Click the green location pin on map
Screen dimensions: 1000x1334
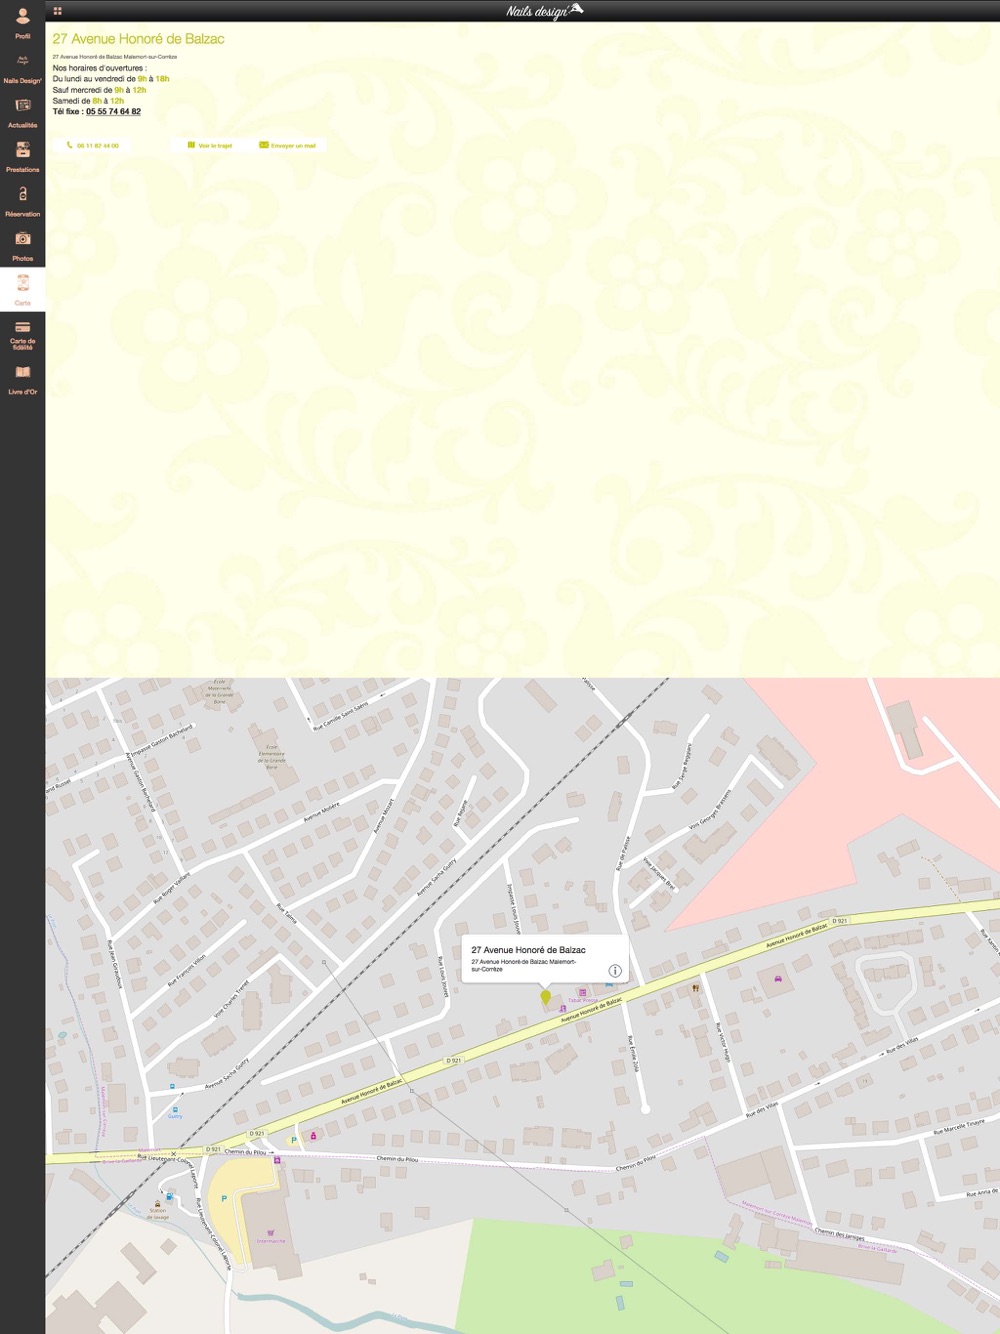pyautogui.click(x=545, y=998)
